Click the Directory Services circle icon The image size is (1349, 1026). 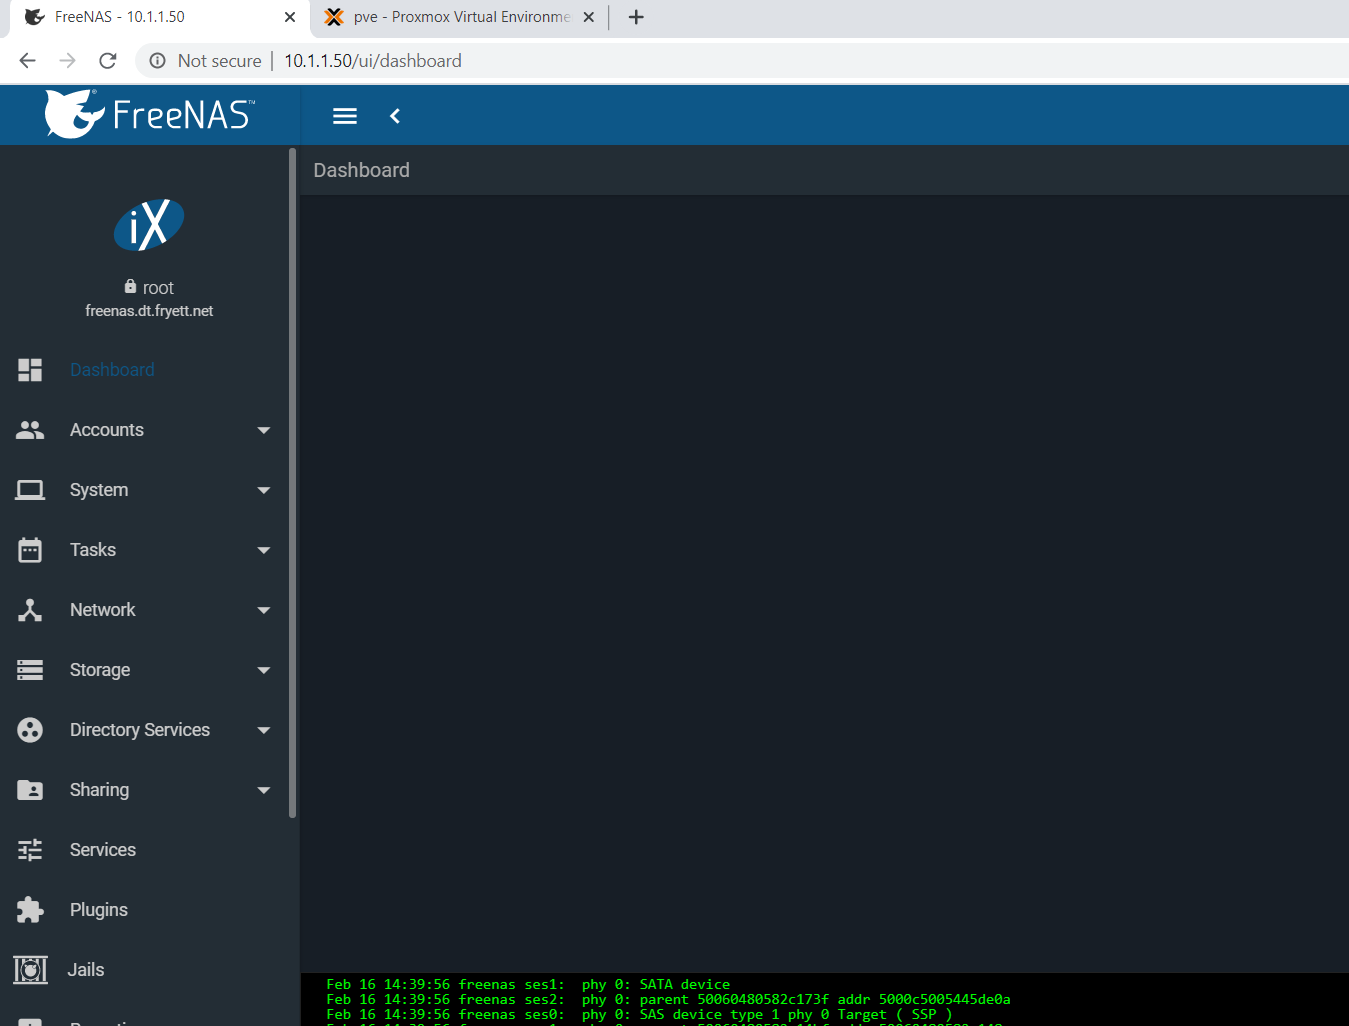pos(30,730)
